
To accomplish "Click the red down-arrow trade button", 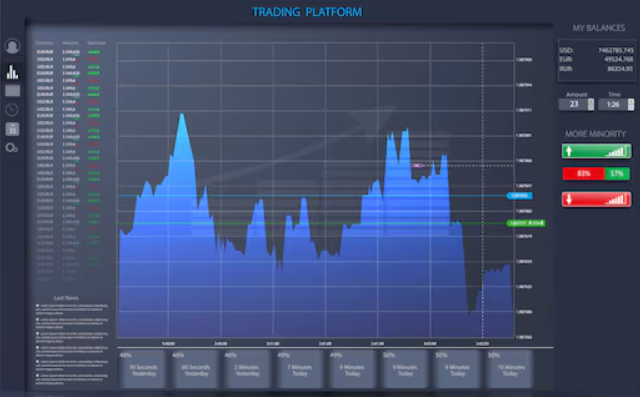I will click(596, 200).
